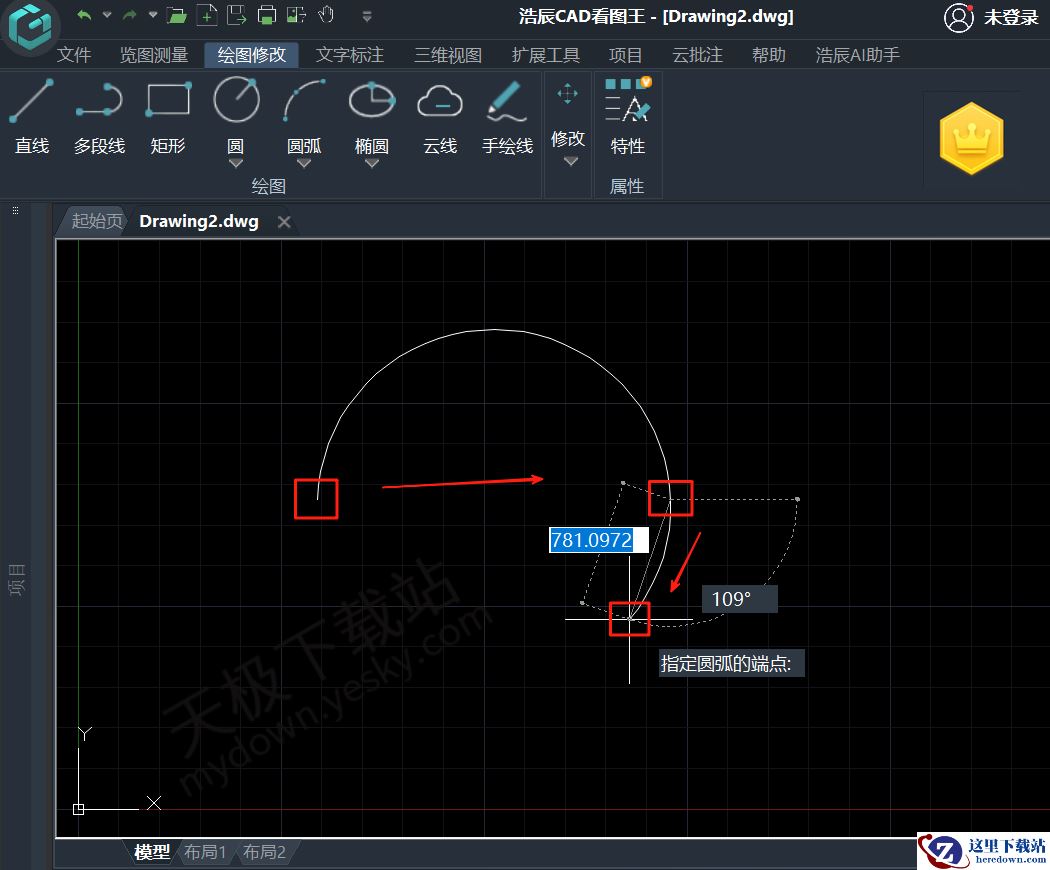Image resolution: width=1050 pixels, height=870 pixels.
Task: Click the 修改 modify move icon
Action: point(567,94)
